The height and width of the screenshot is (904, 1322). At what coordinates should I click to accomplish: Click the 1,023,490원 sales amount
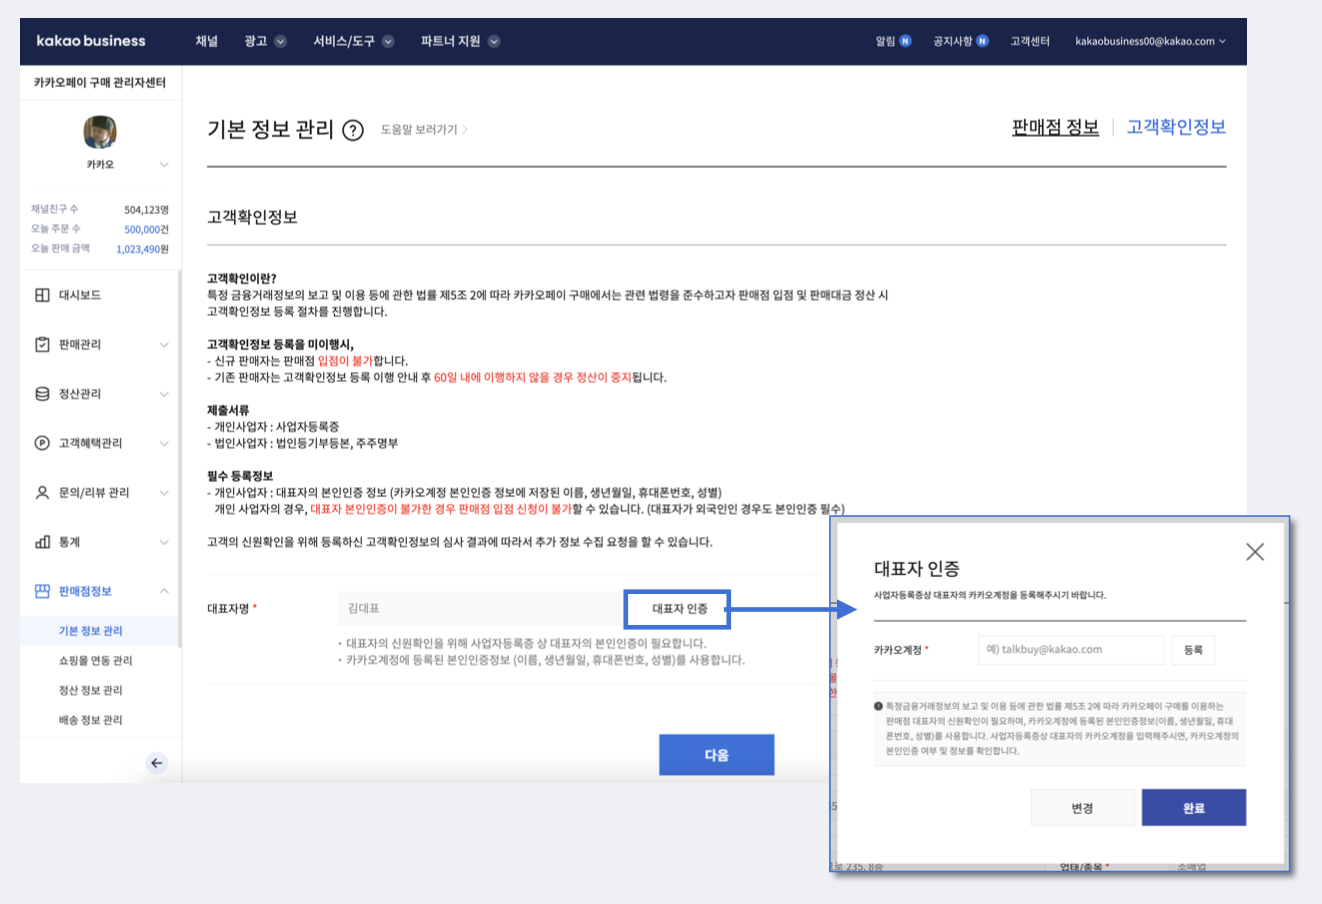click(142, 249)
